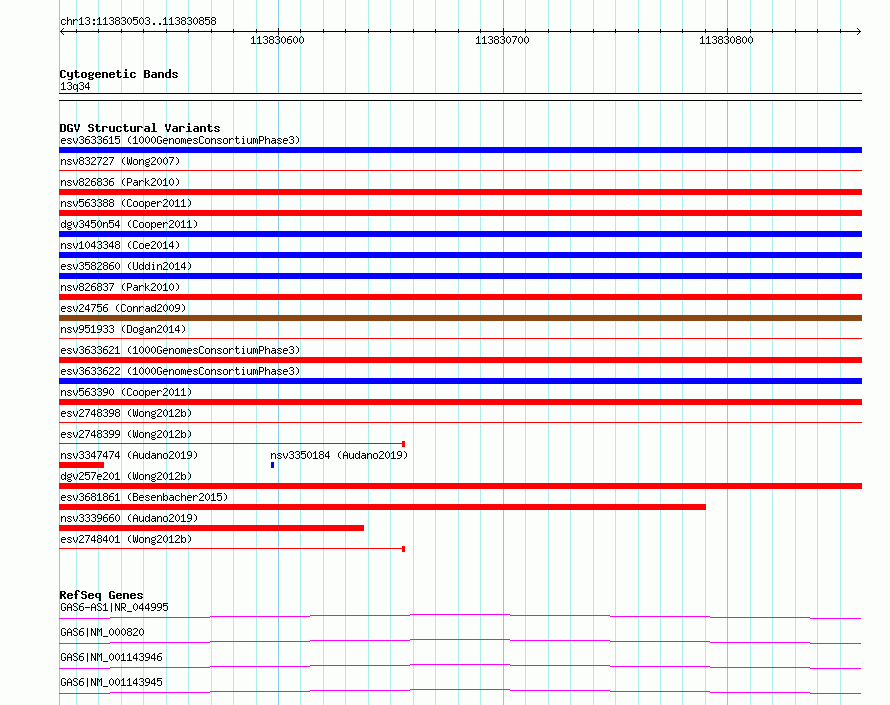Click the dgv257e201 (Wong2012b) red bar
The image size is (890, 705).
point(460,486)
